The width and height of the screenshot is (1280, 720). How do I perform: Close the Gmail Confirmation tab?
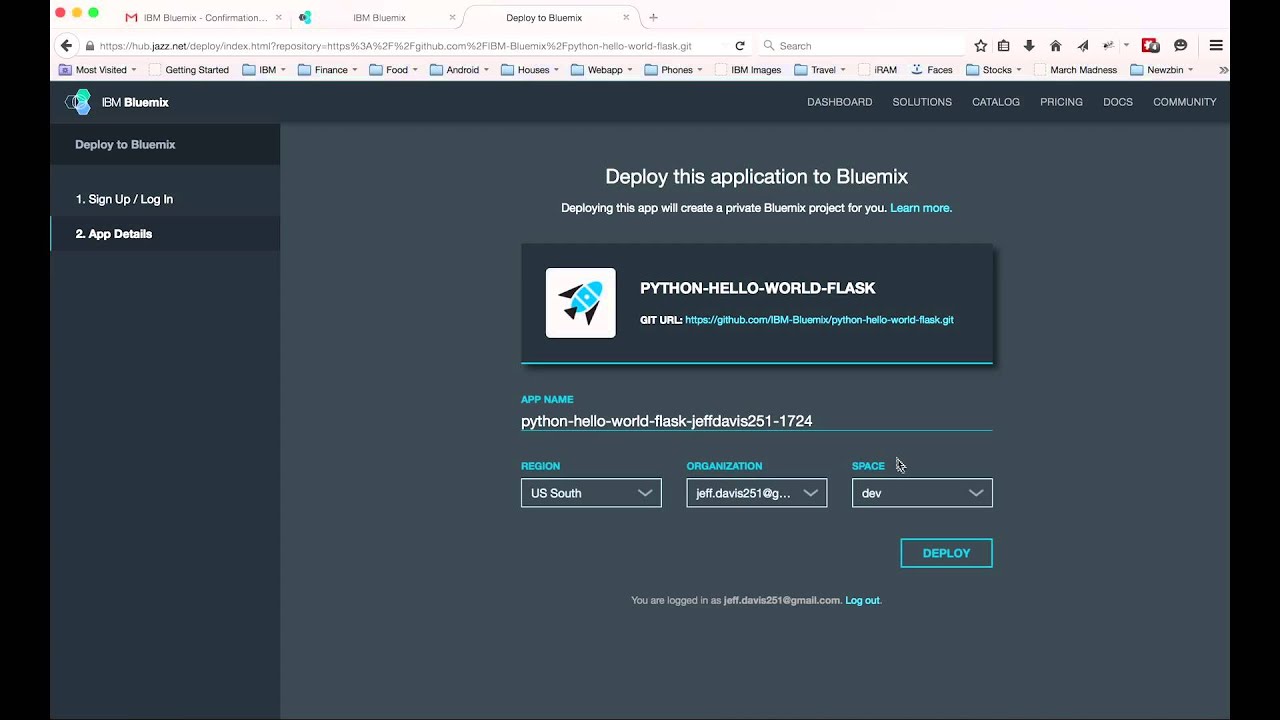pyautogui.click(x=279, y=17)
